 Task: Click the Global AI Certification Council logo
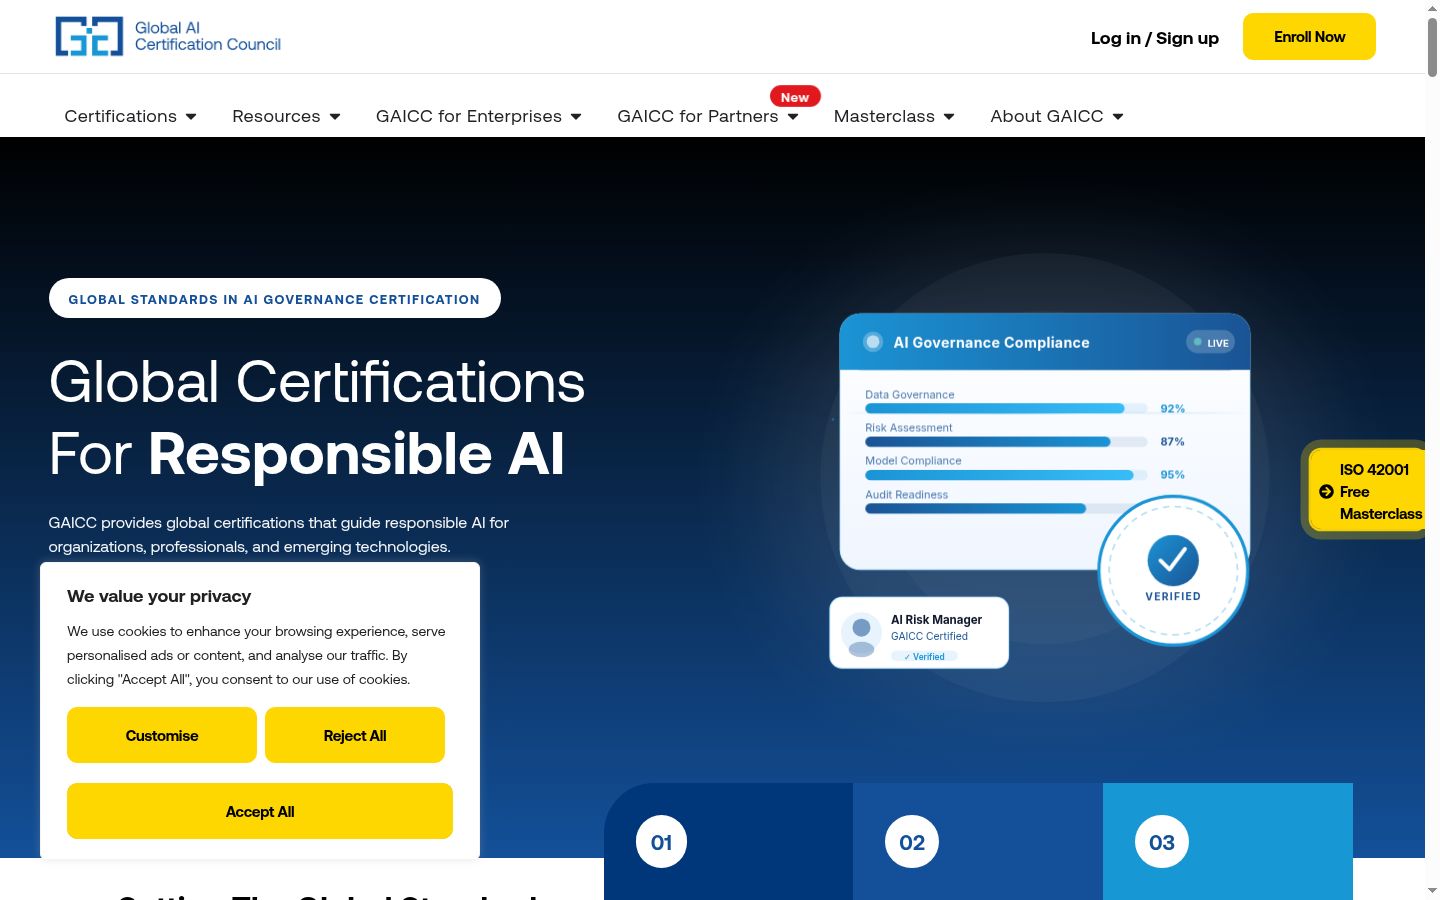[x=168, y=36]
